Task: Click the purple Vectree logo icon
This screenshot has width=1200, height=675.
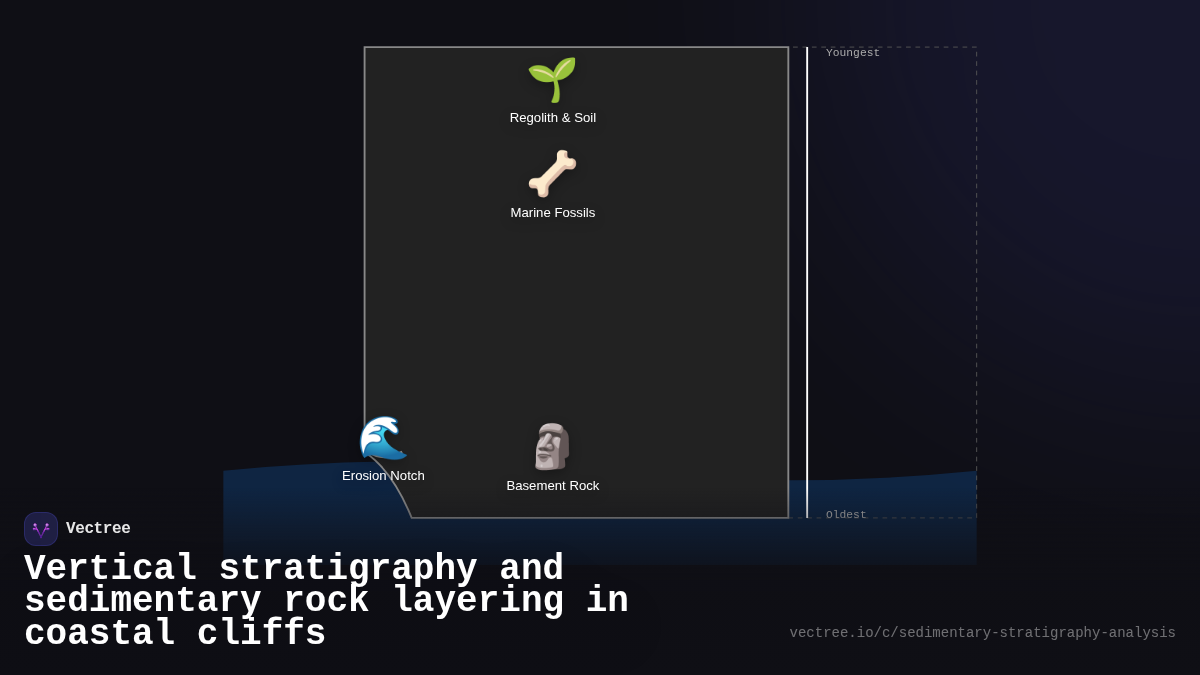Action: 41,529
